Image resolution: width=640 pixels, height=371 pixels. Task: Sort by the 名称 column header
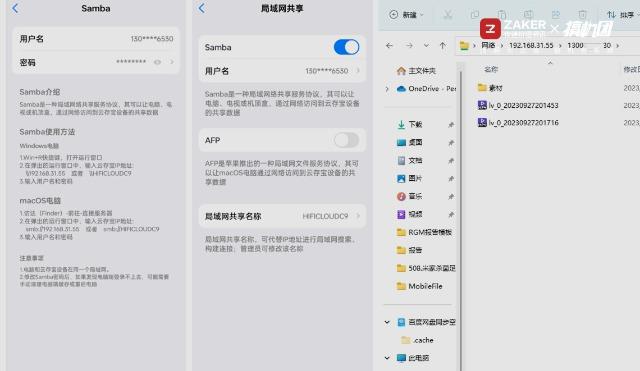(x=491, y=69)
